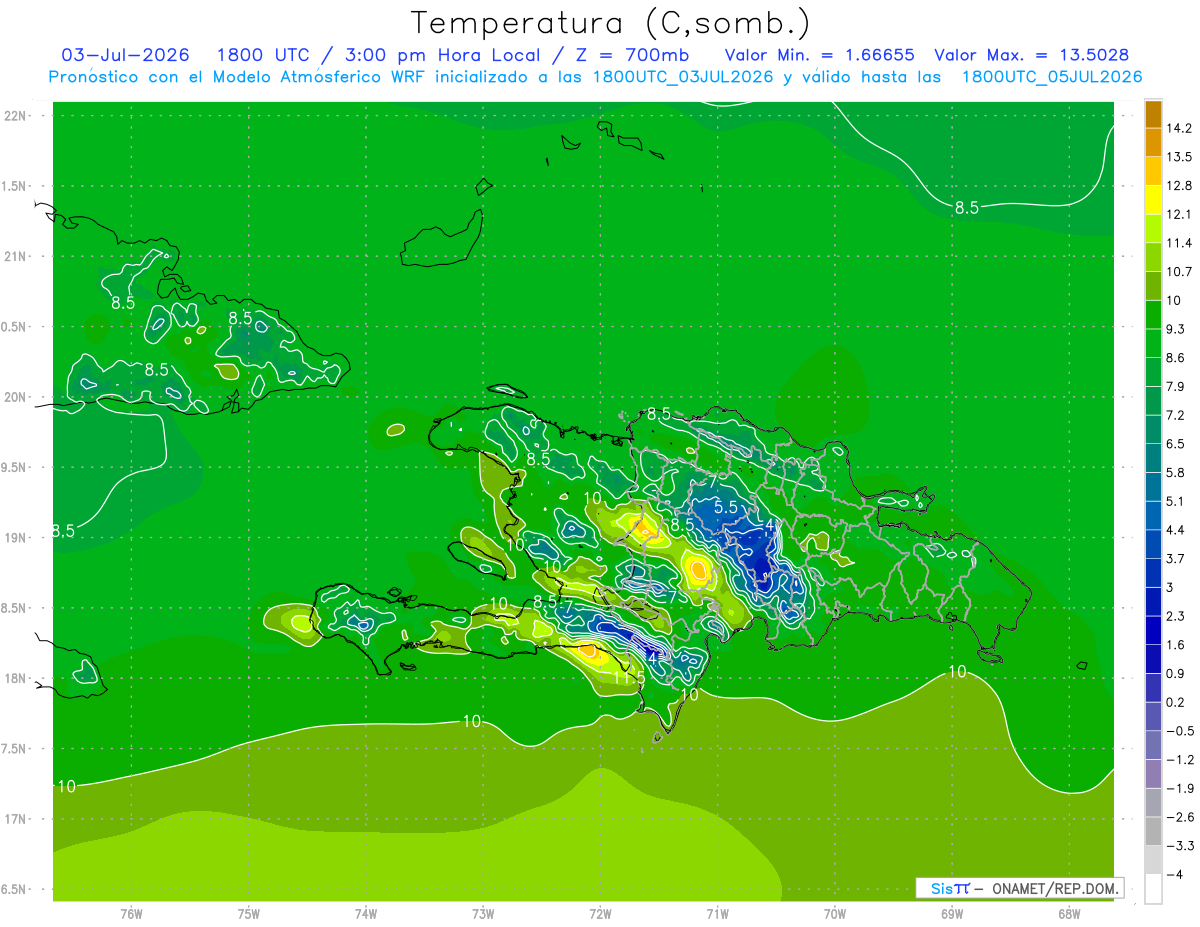The width and height of the screenshot is (1200, 927).
Task: Select the "75W" longitude tick label
Action: 249,914
